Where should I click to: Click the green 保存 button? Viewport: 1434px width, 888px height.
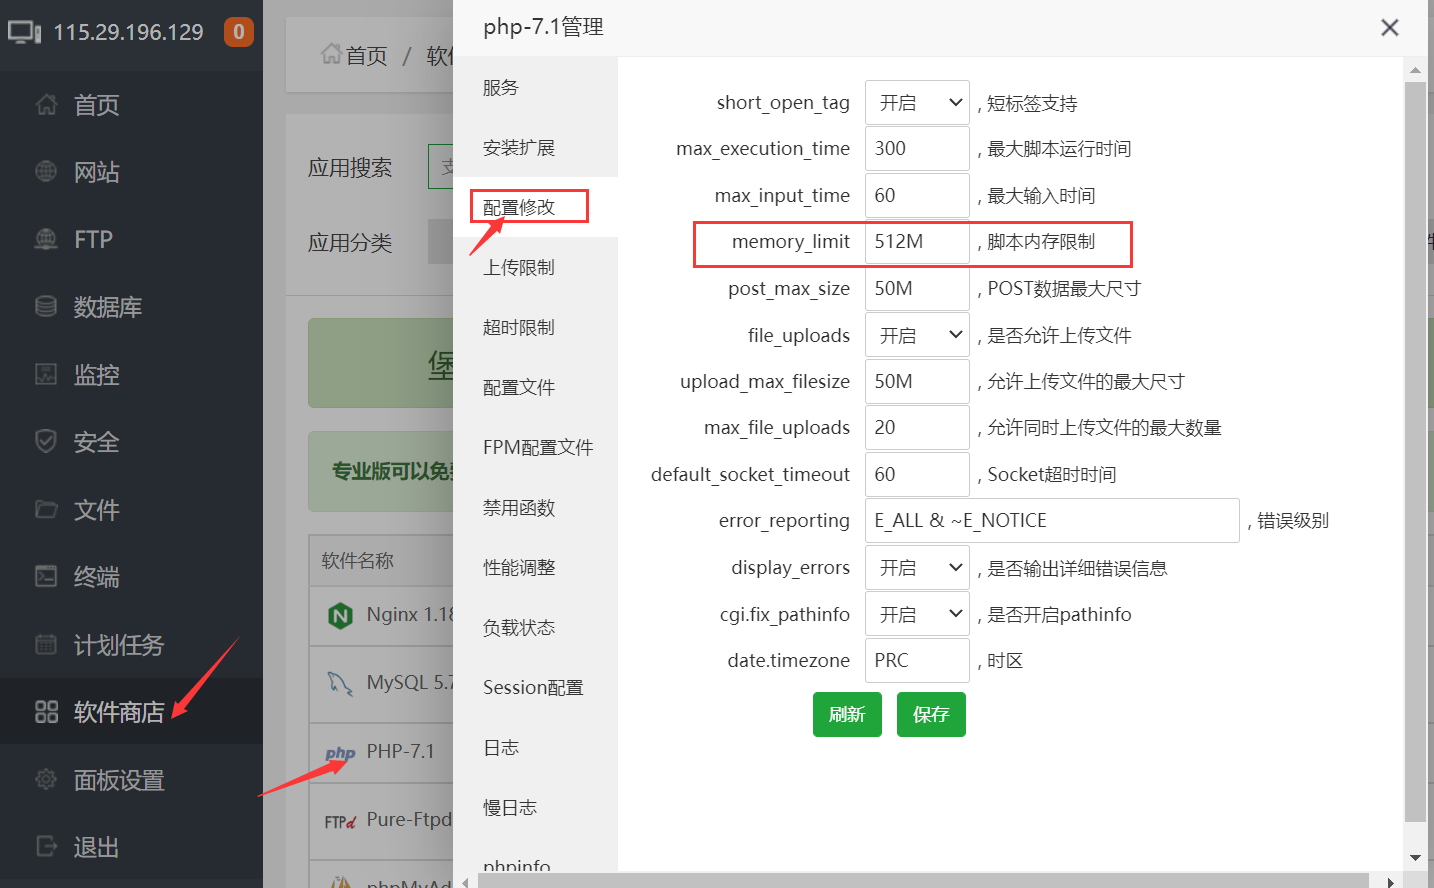[x=930, y=714]
